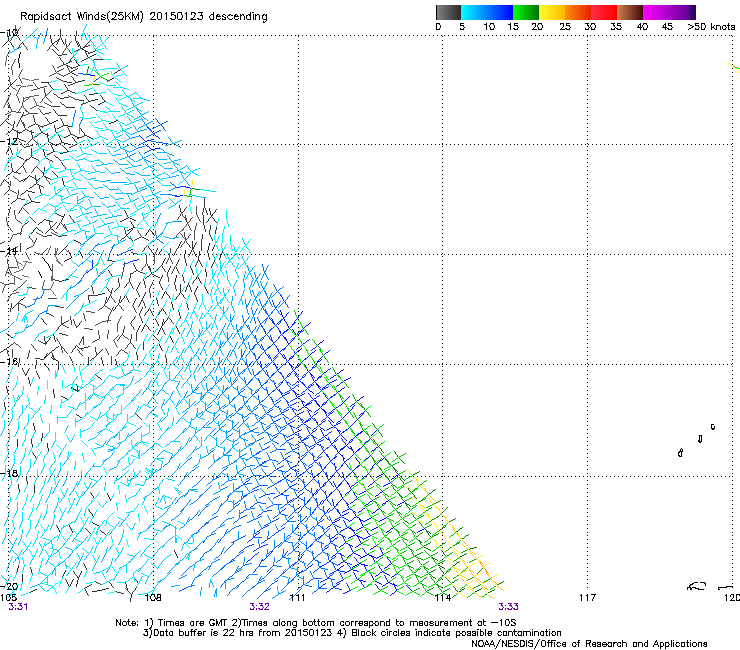Click the island outlines near longitude 119
The height and width of the screenshot is (650, 740).
[x=697, y=440]
